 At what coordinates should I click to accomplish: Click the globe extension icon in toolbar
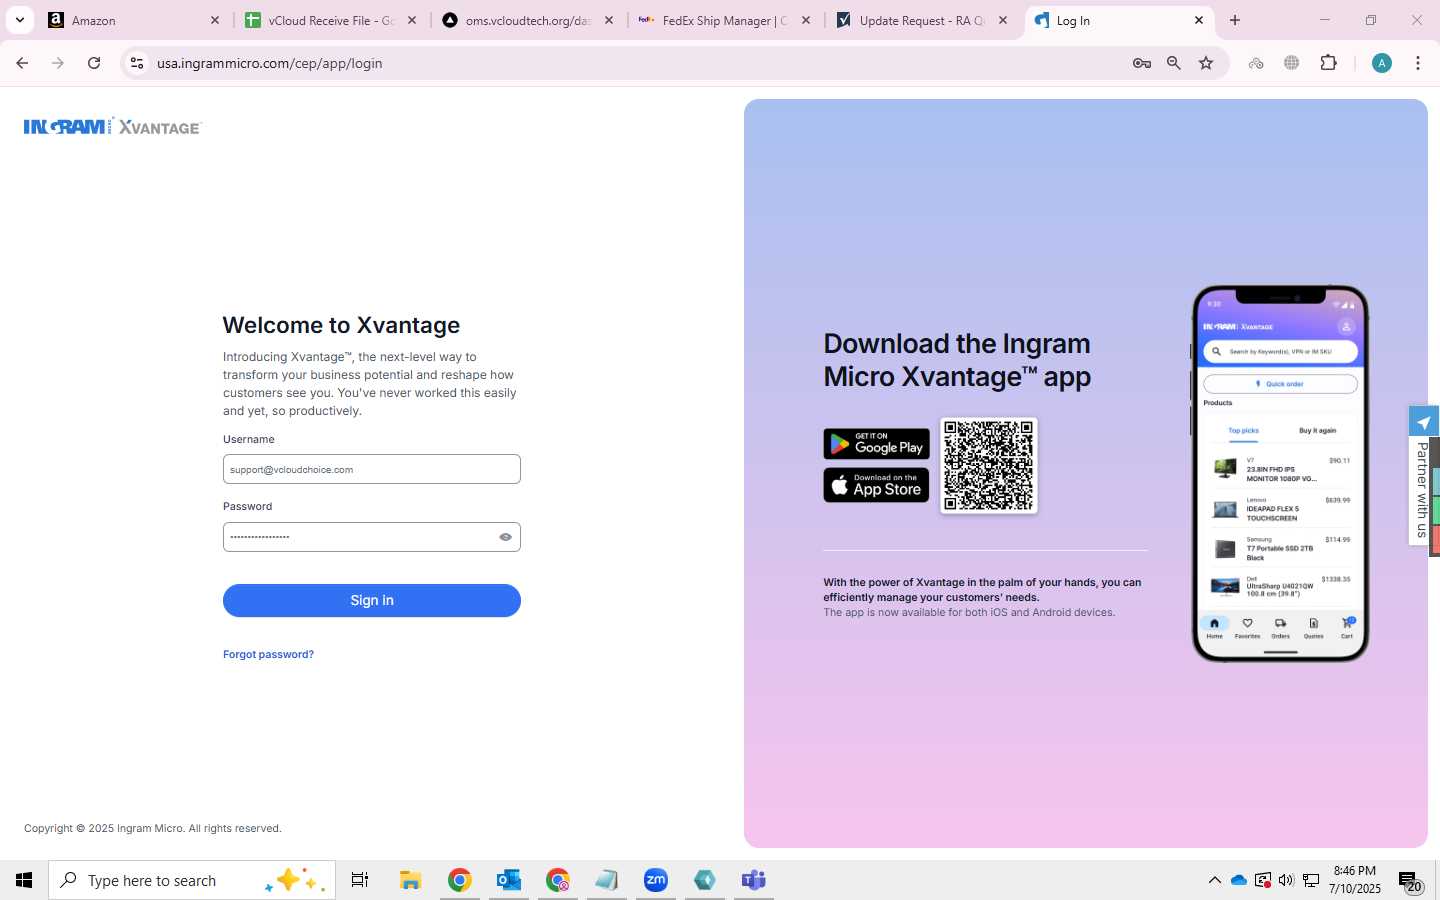click(x=1292, y=63)
